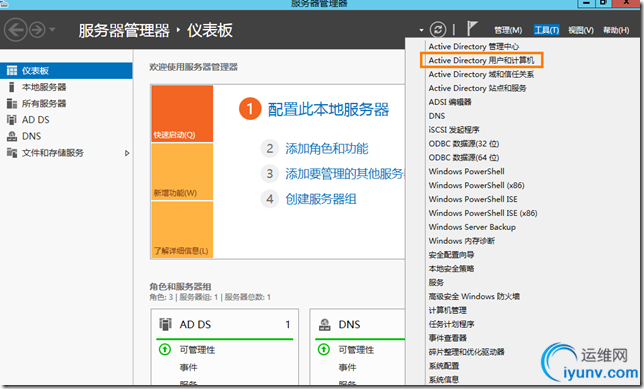Click the 配置此本地服务器 link
644x389 pixels.
point(329,110)
